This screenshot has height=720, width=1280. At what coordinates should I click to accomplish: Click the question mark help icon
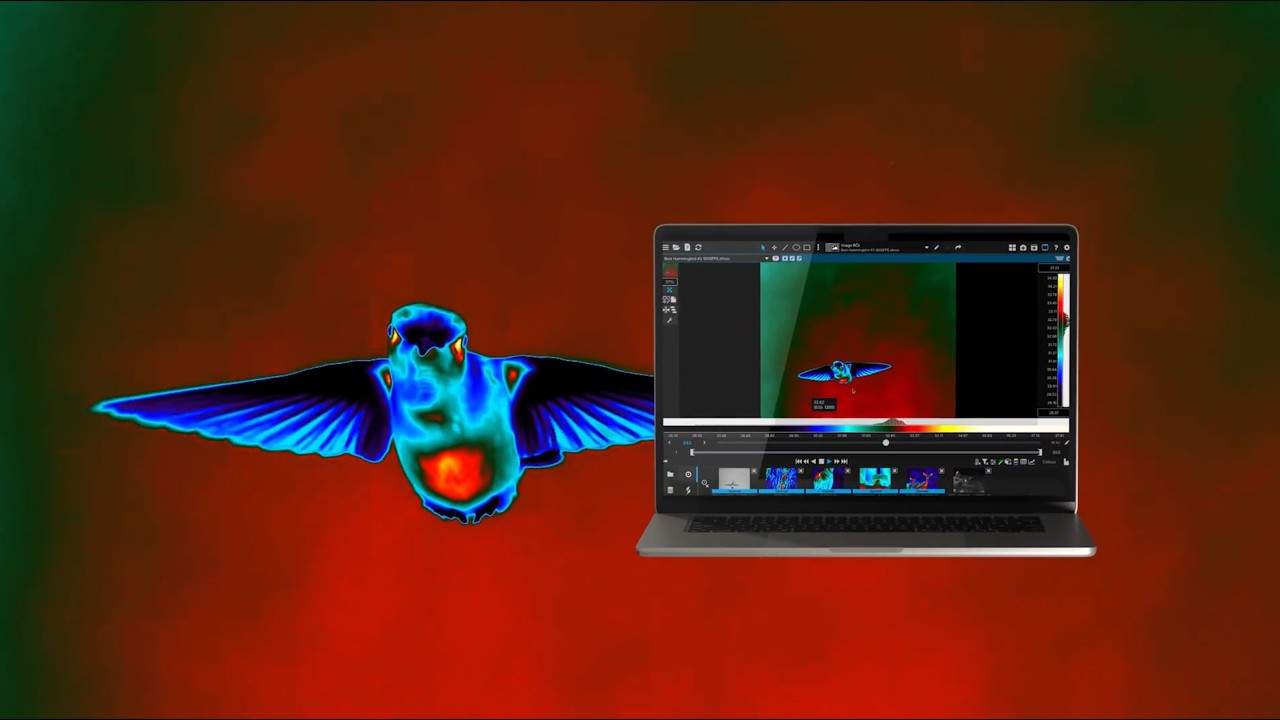tap(1056, 247)
